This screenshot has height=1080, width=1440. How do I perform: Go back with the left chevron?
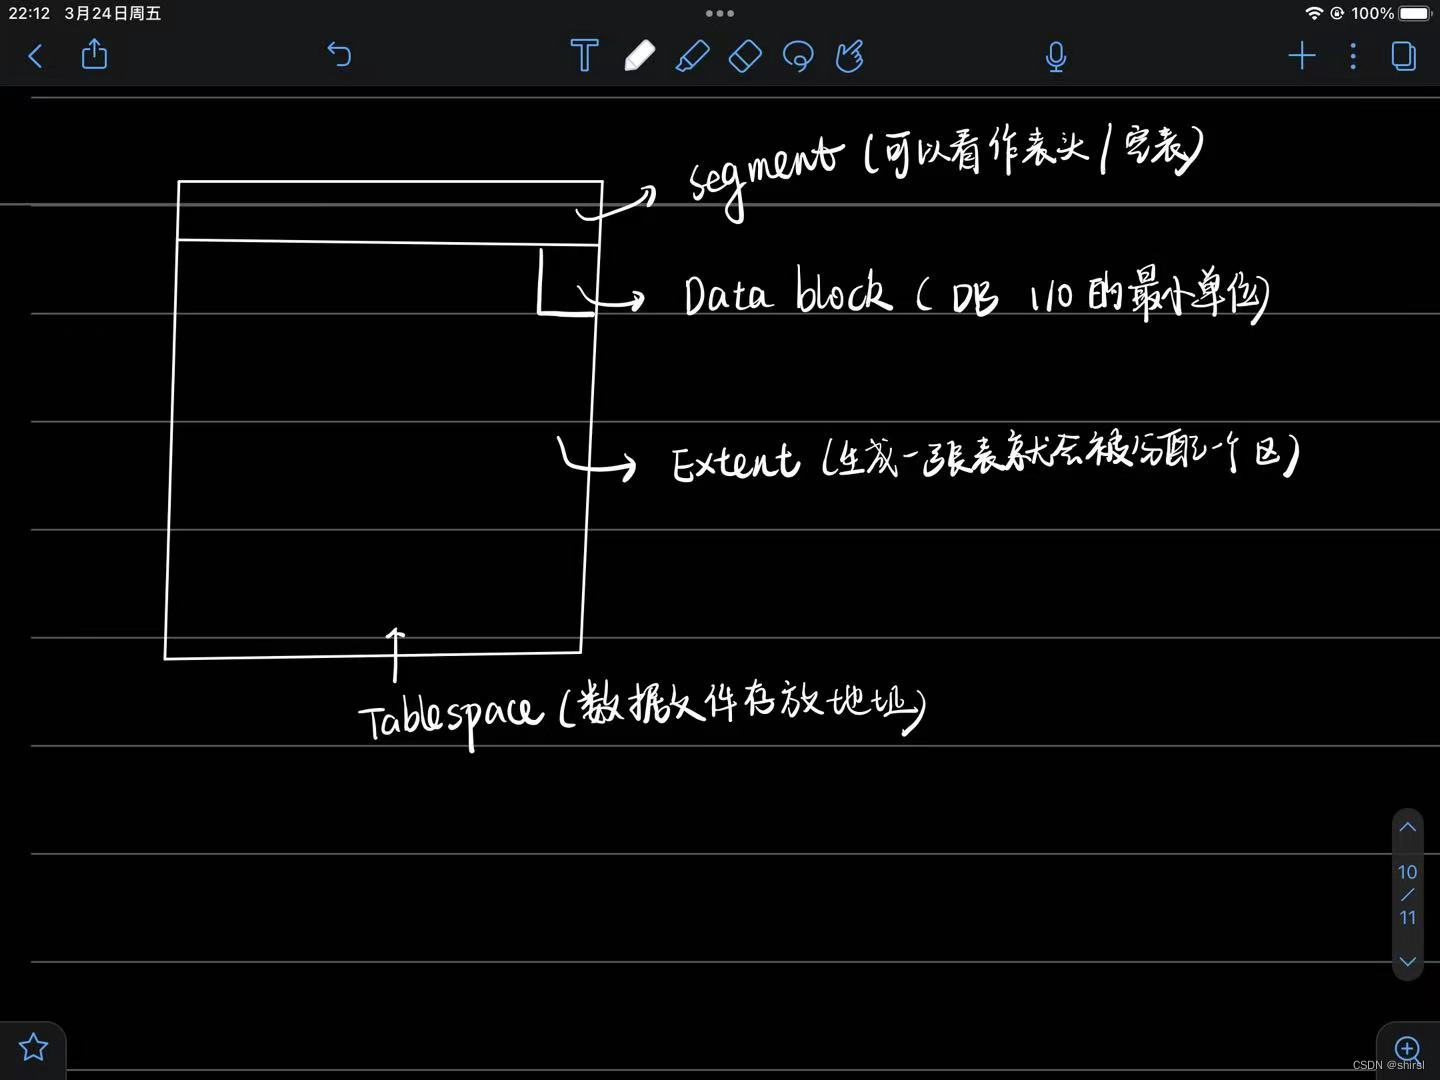coord(35,56)
